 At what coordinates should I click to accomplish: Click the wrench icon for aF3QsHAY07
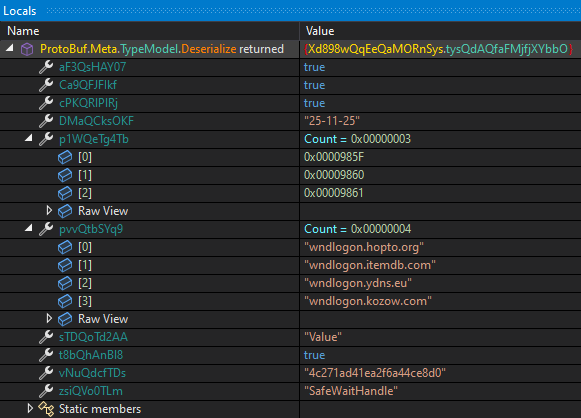click(46, 67)
